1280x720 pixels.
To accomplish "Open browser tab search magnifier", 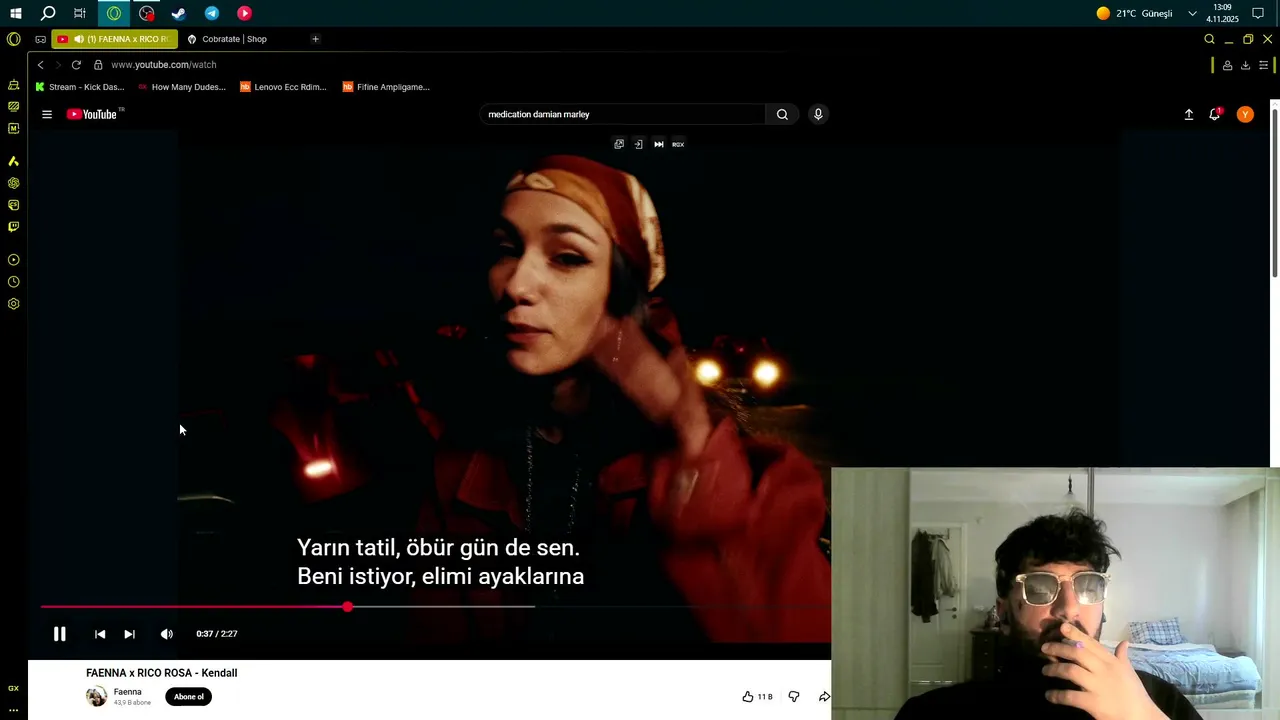I will pyautogui.click(x=1209, y=39).
